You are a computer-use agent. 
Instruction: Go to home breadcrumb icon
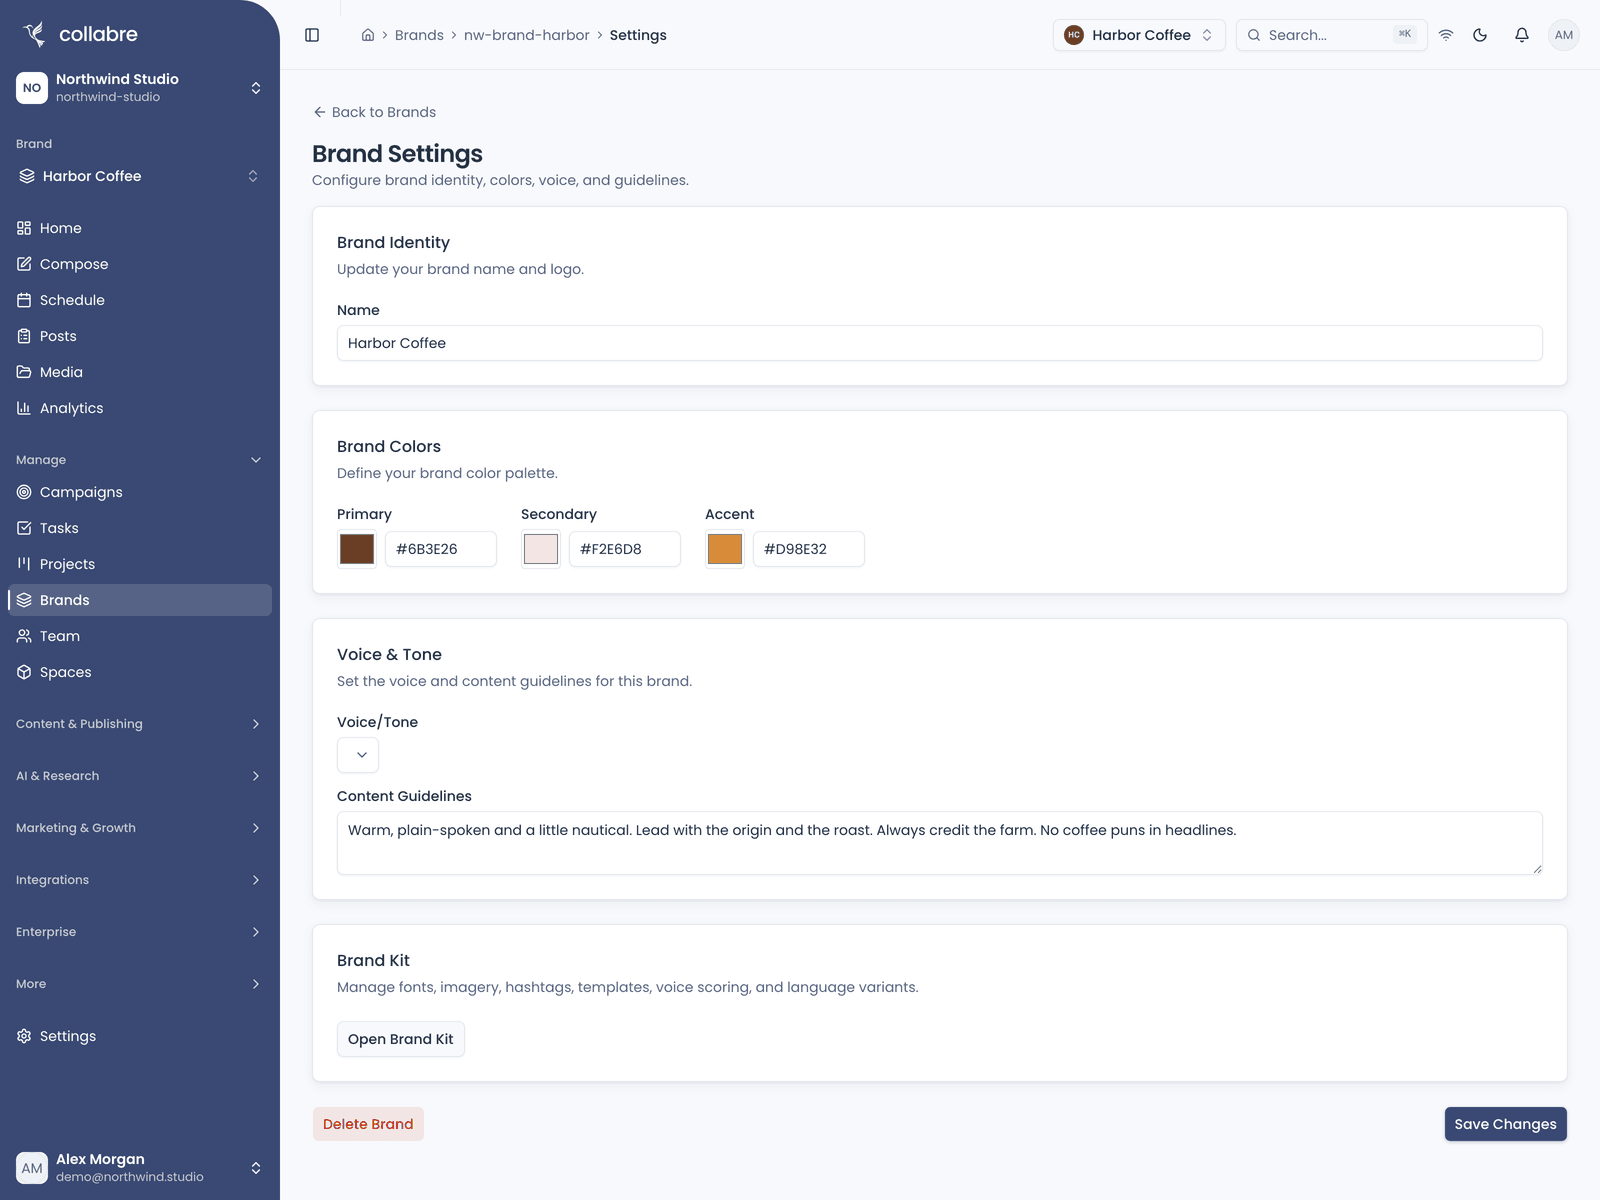click(368, 35)
